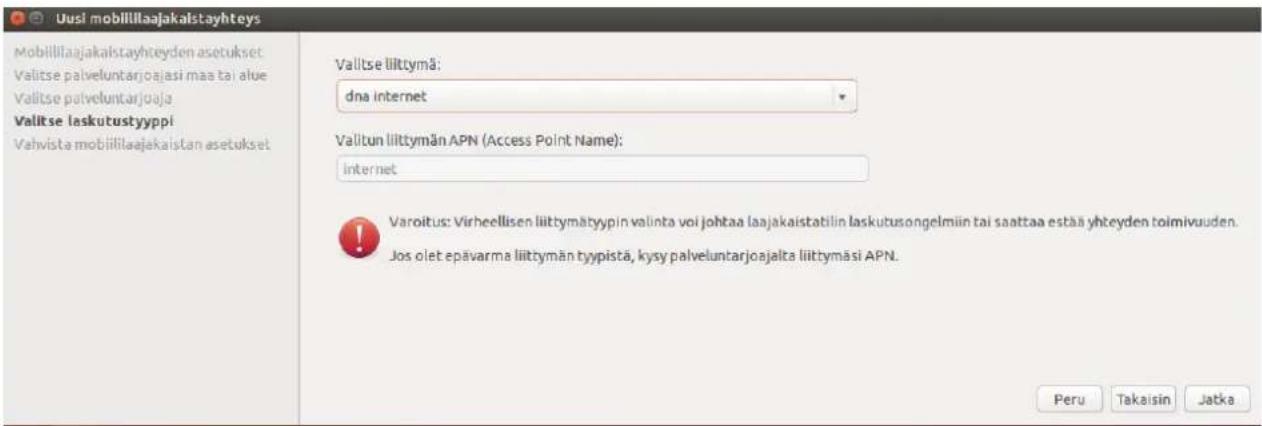Click the 'Jos olet epävarma' hint text
This screenshot has height=426, width=1262.
(643, 254)
